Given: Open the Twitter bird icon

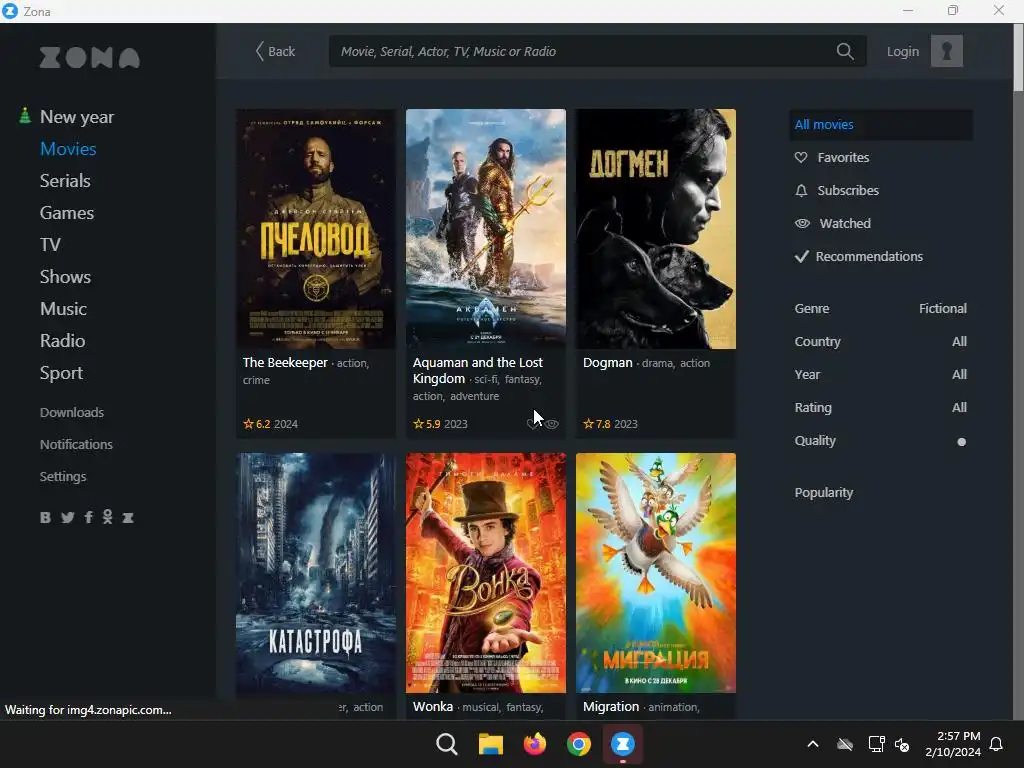Looking at the screenshot, I should pos(67,517).
